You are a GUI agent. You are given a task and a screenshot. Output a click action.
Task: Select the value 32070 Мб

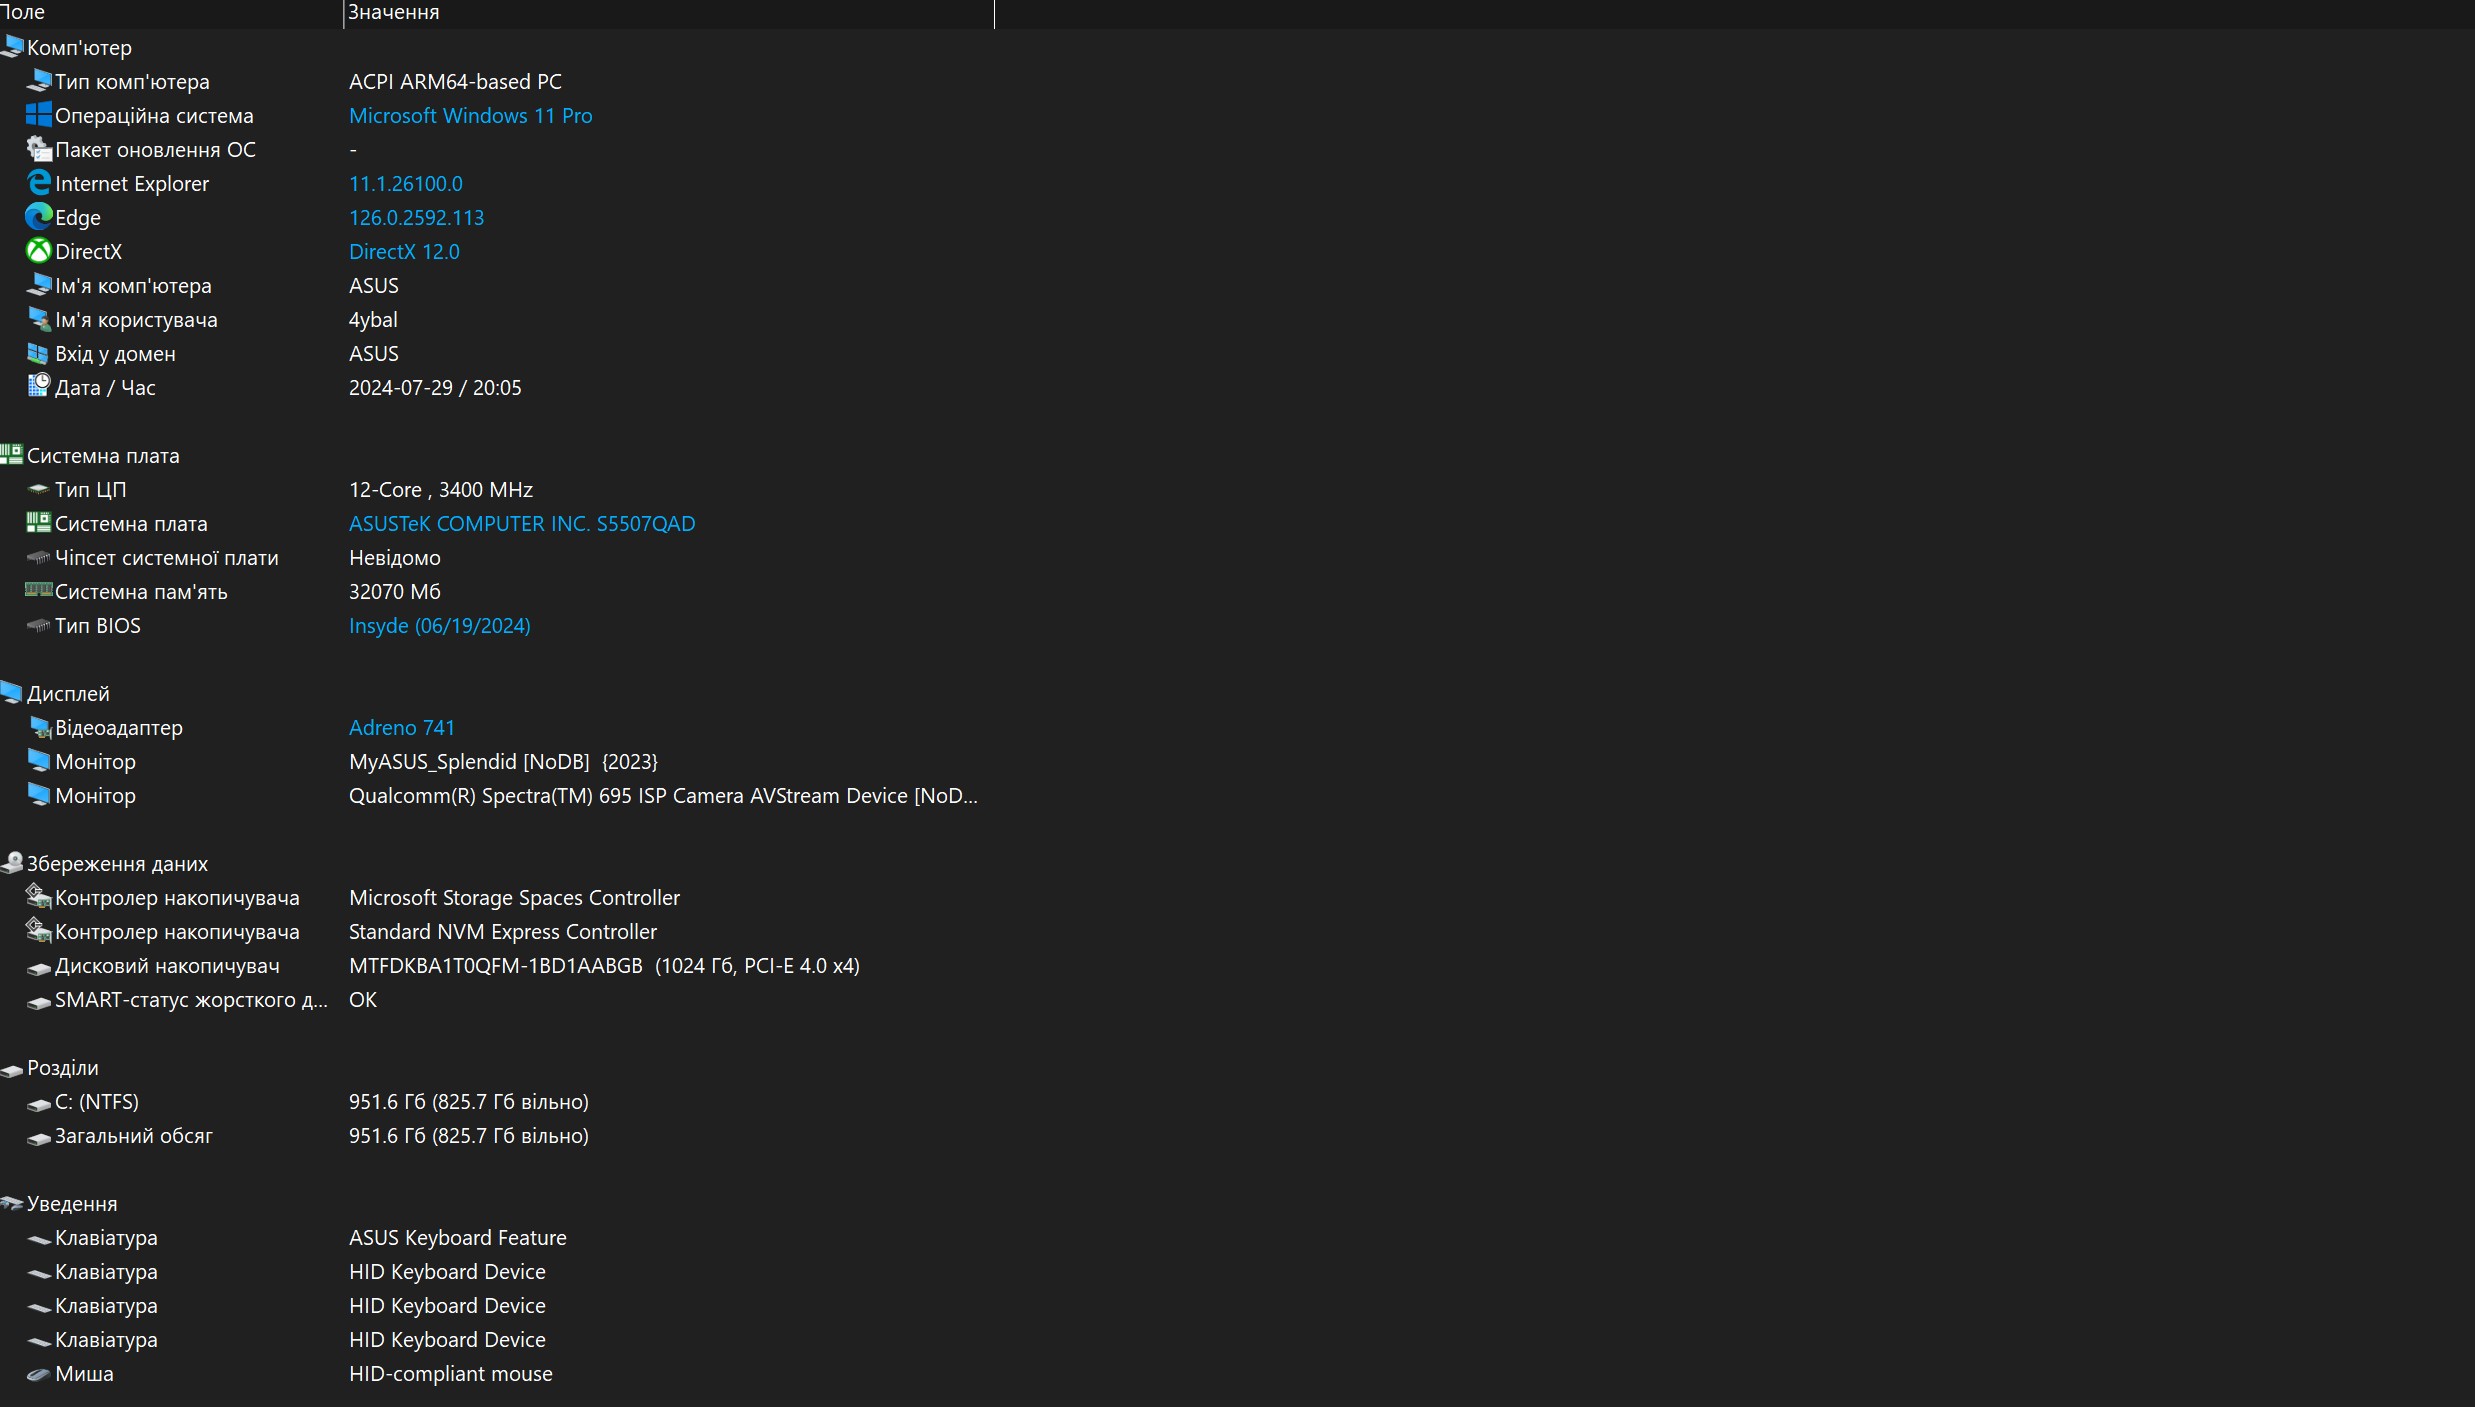click(x=395, y=591)
